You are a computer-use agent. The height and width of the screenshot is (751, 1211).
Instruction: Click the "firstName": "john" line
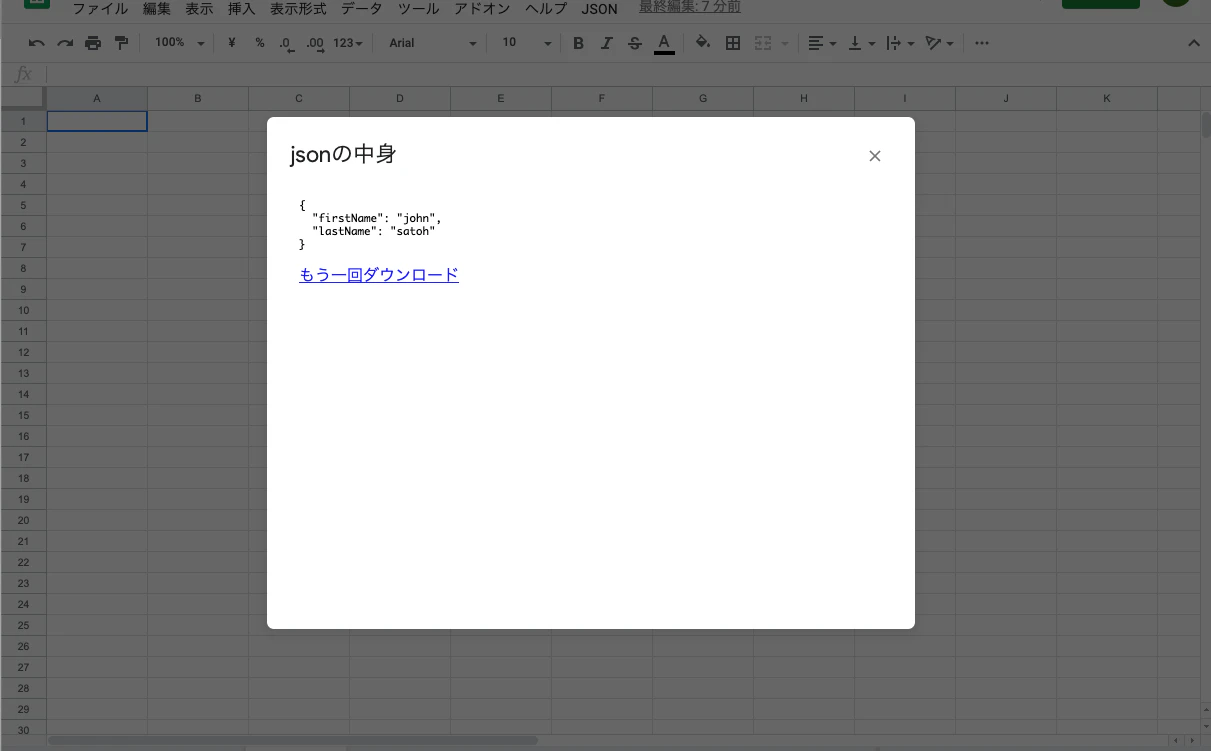click(376, 218)
